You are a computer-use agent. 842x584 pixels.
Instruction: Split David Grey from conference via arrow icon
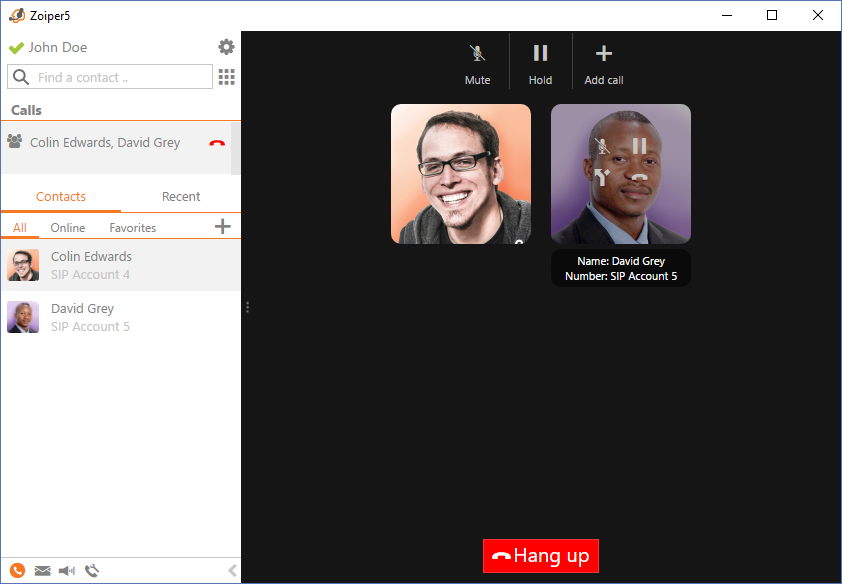pyautogui.click(x=602, y=179)
